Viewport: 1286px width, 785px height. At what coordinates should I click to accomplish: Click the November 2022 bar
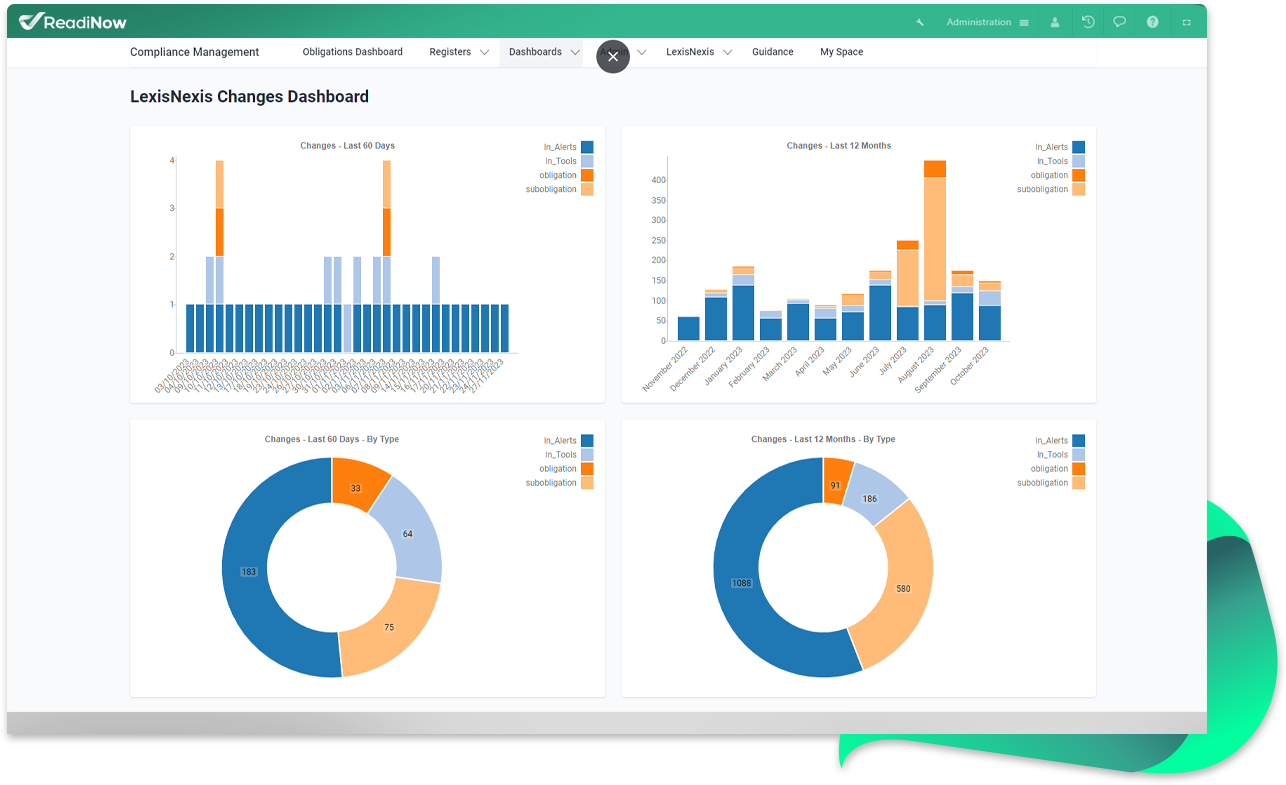(x=689, y=328)
